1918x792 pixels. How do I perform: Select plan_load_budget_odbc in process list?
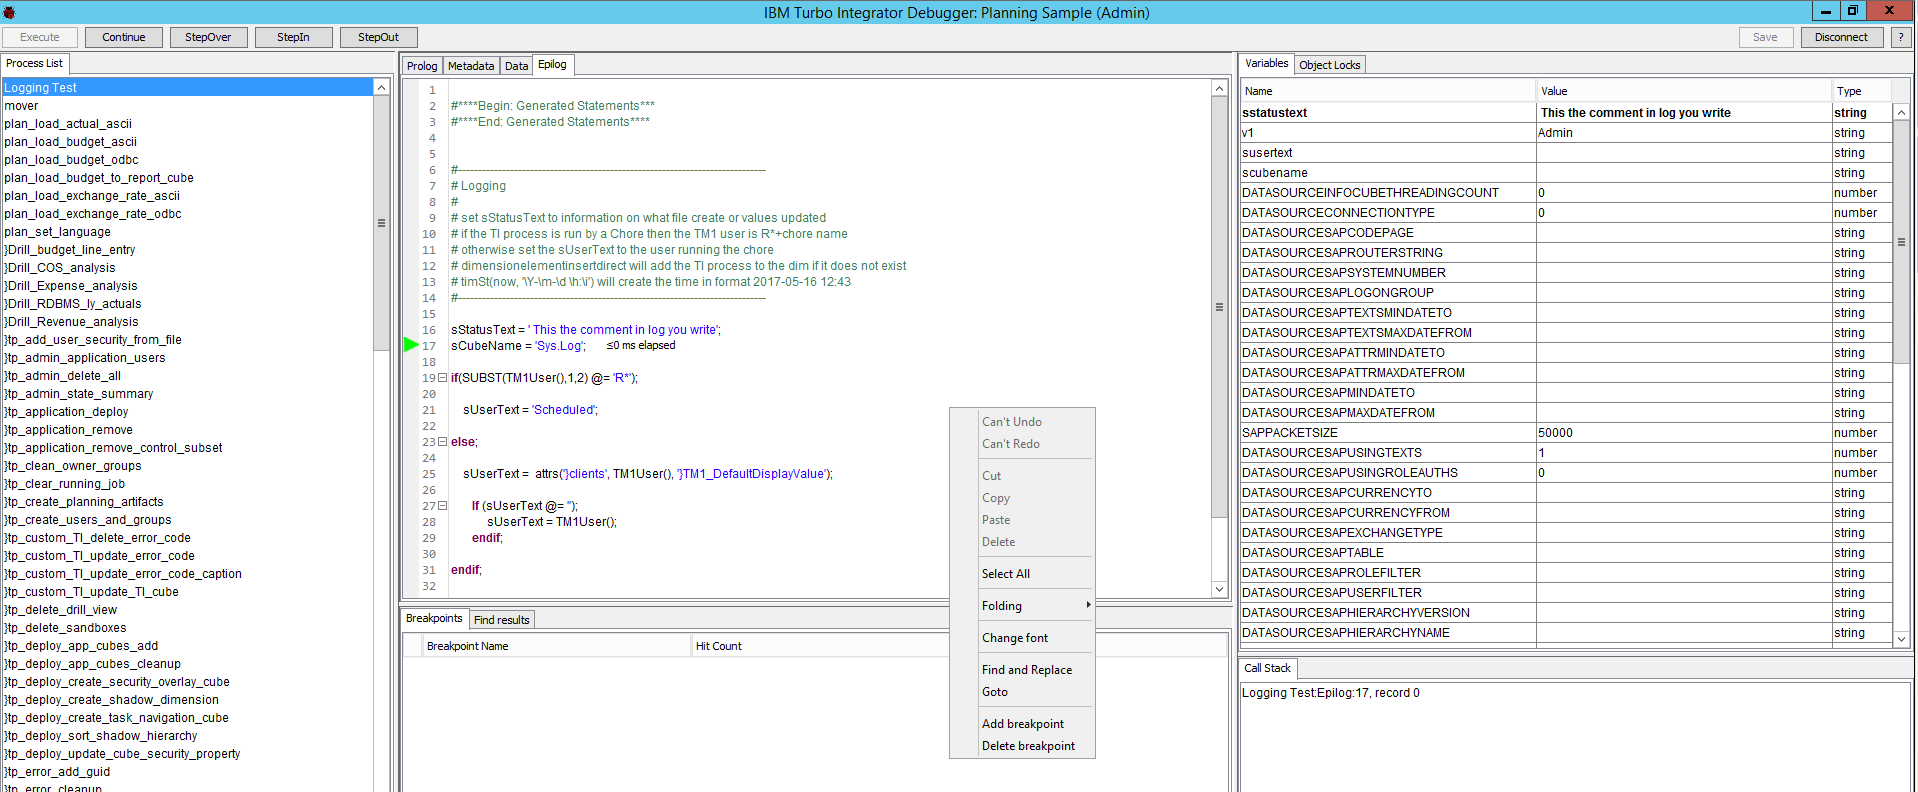point(187,160)
